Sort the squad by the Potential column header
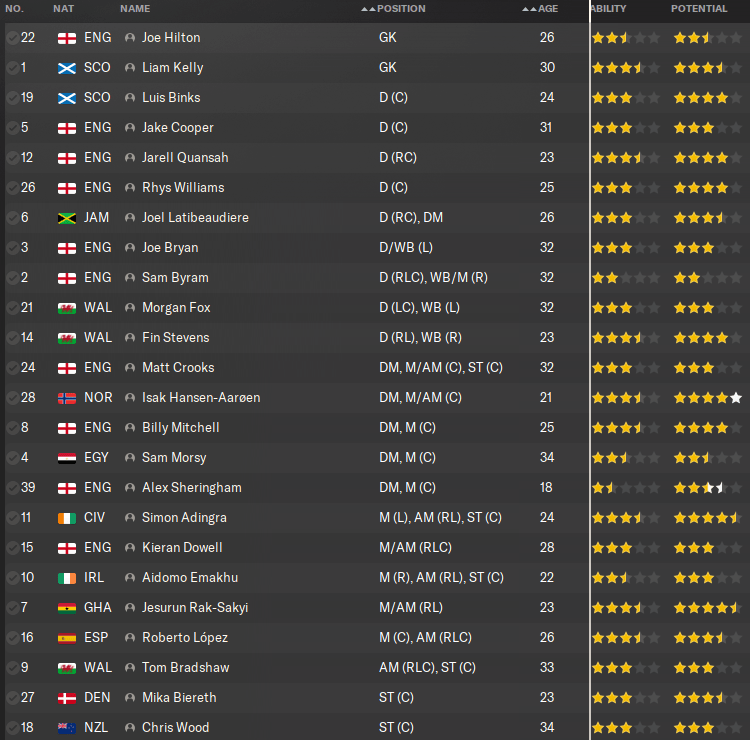The width and height of the screenshot is (750, 740). tap(699, 9)
